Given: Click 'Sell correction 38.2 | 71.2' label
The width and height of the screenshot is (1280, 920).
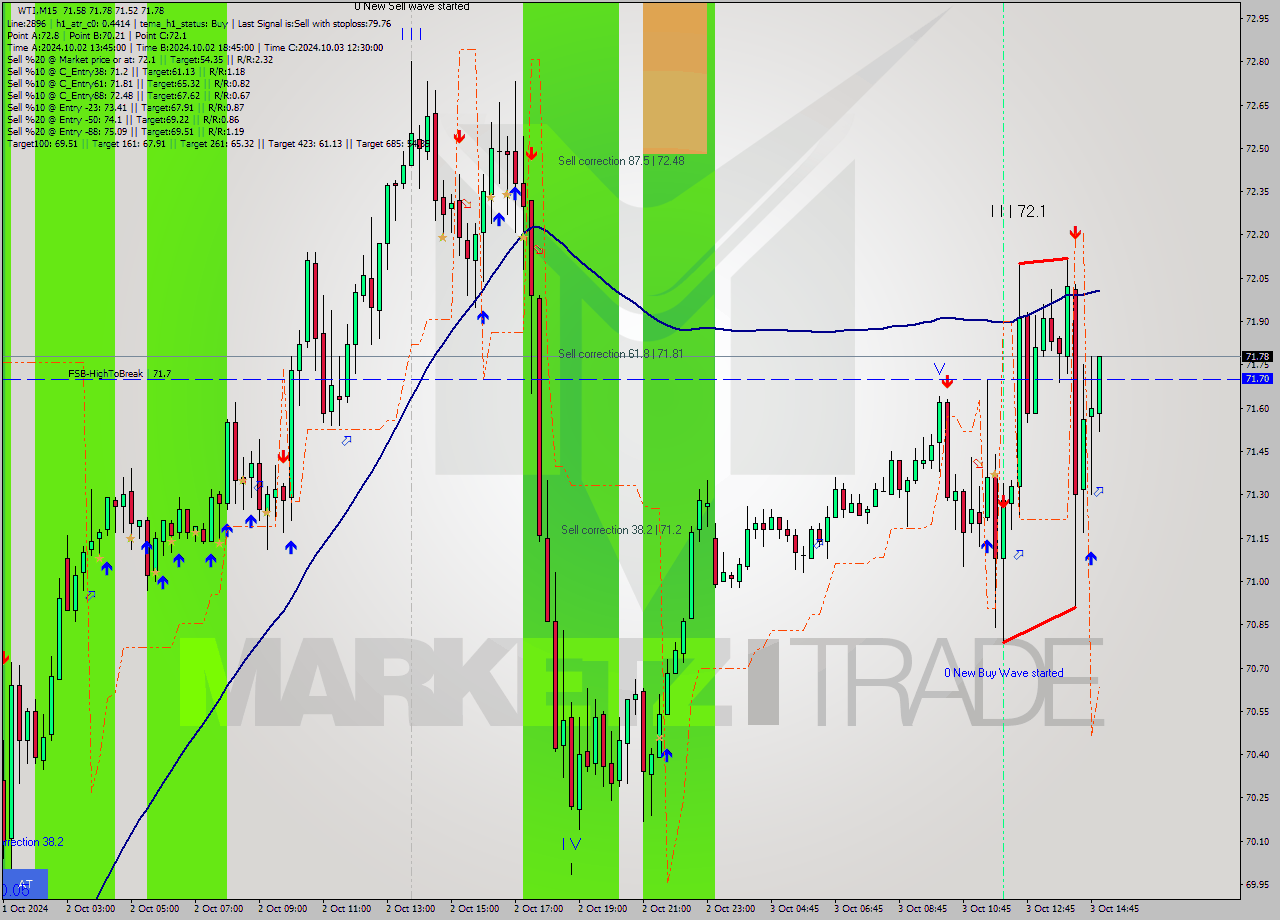Looking at the screenshot, I should tap(620, 530).
